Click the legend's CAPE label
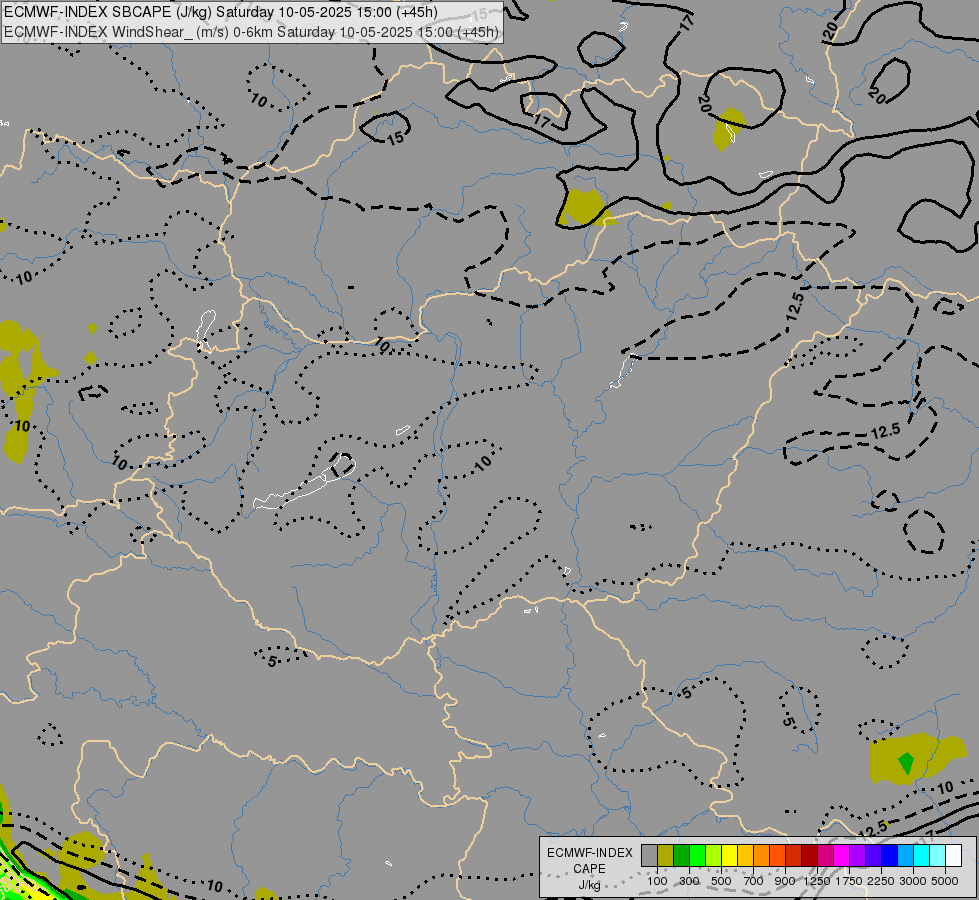The width and height of the screenshot is (979, 900). [x=589, y=869]
